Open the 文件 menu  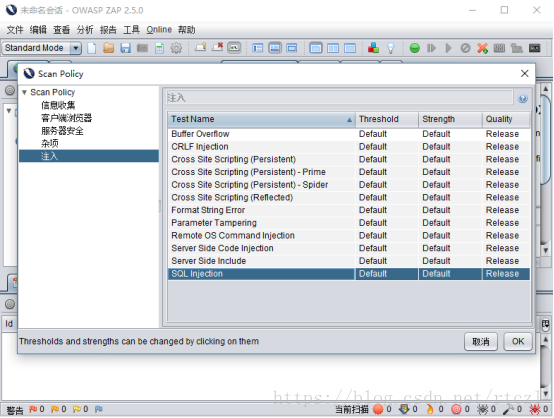[14, 30]
